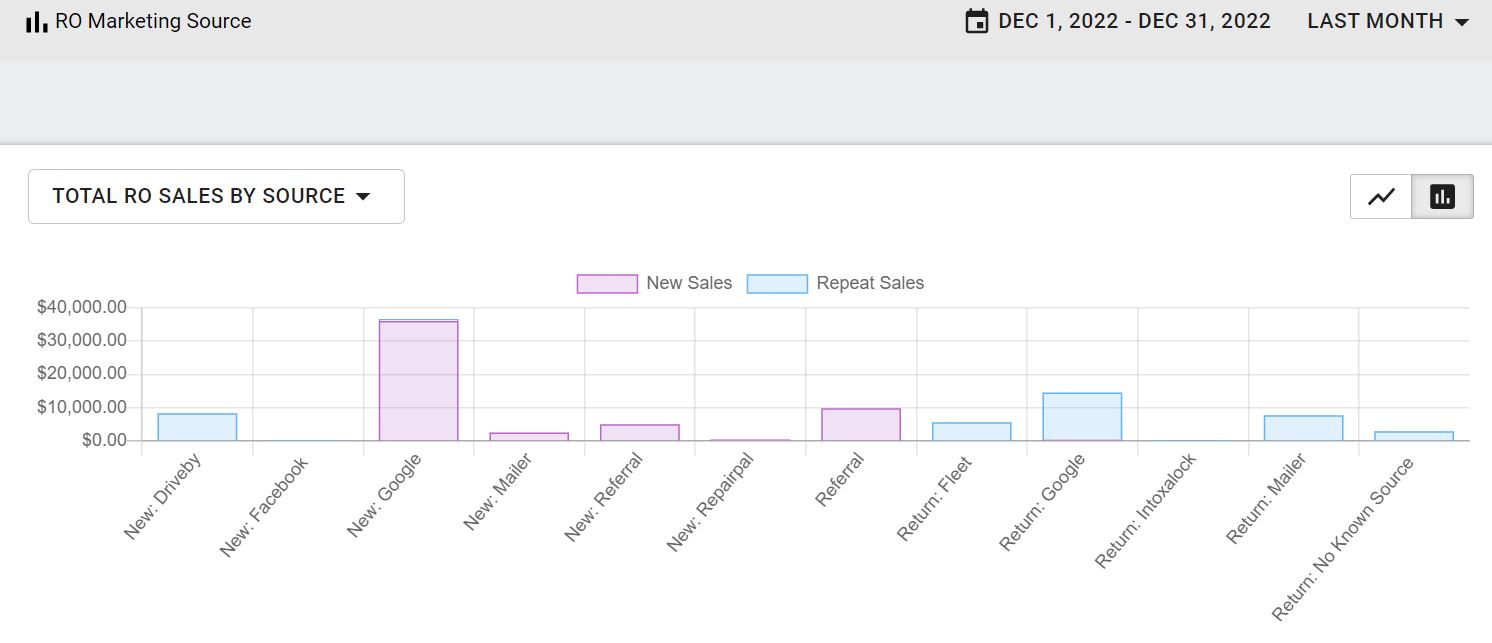Select the Return: Google bar

(1082, 417)
